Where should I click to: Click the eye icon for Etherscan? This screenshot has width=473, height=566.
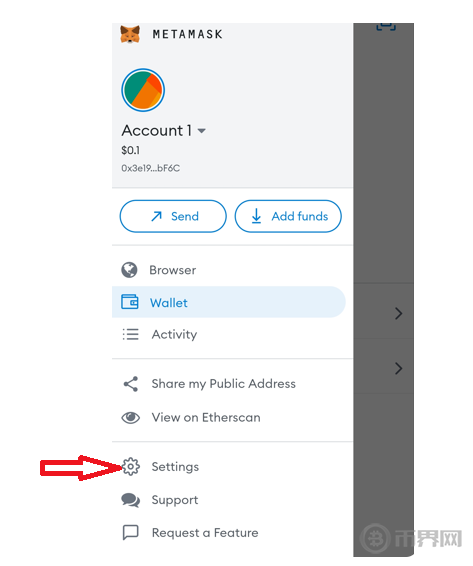(x=130, y=418)
